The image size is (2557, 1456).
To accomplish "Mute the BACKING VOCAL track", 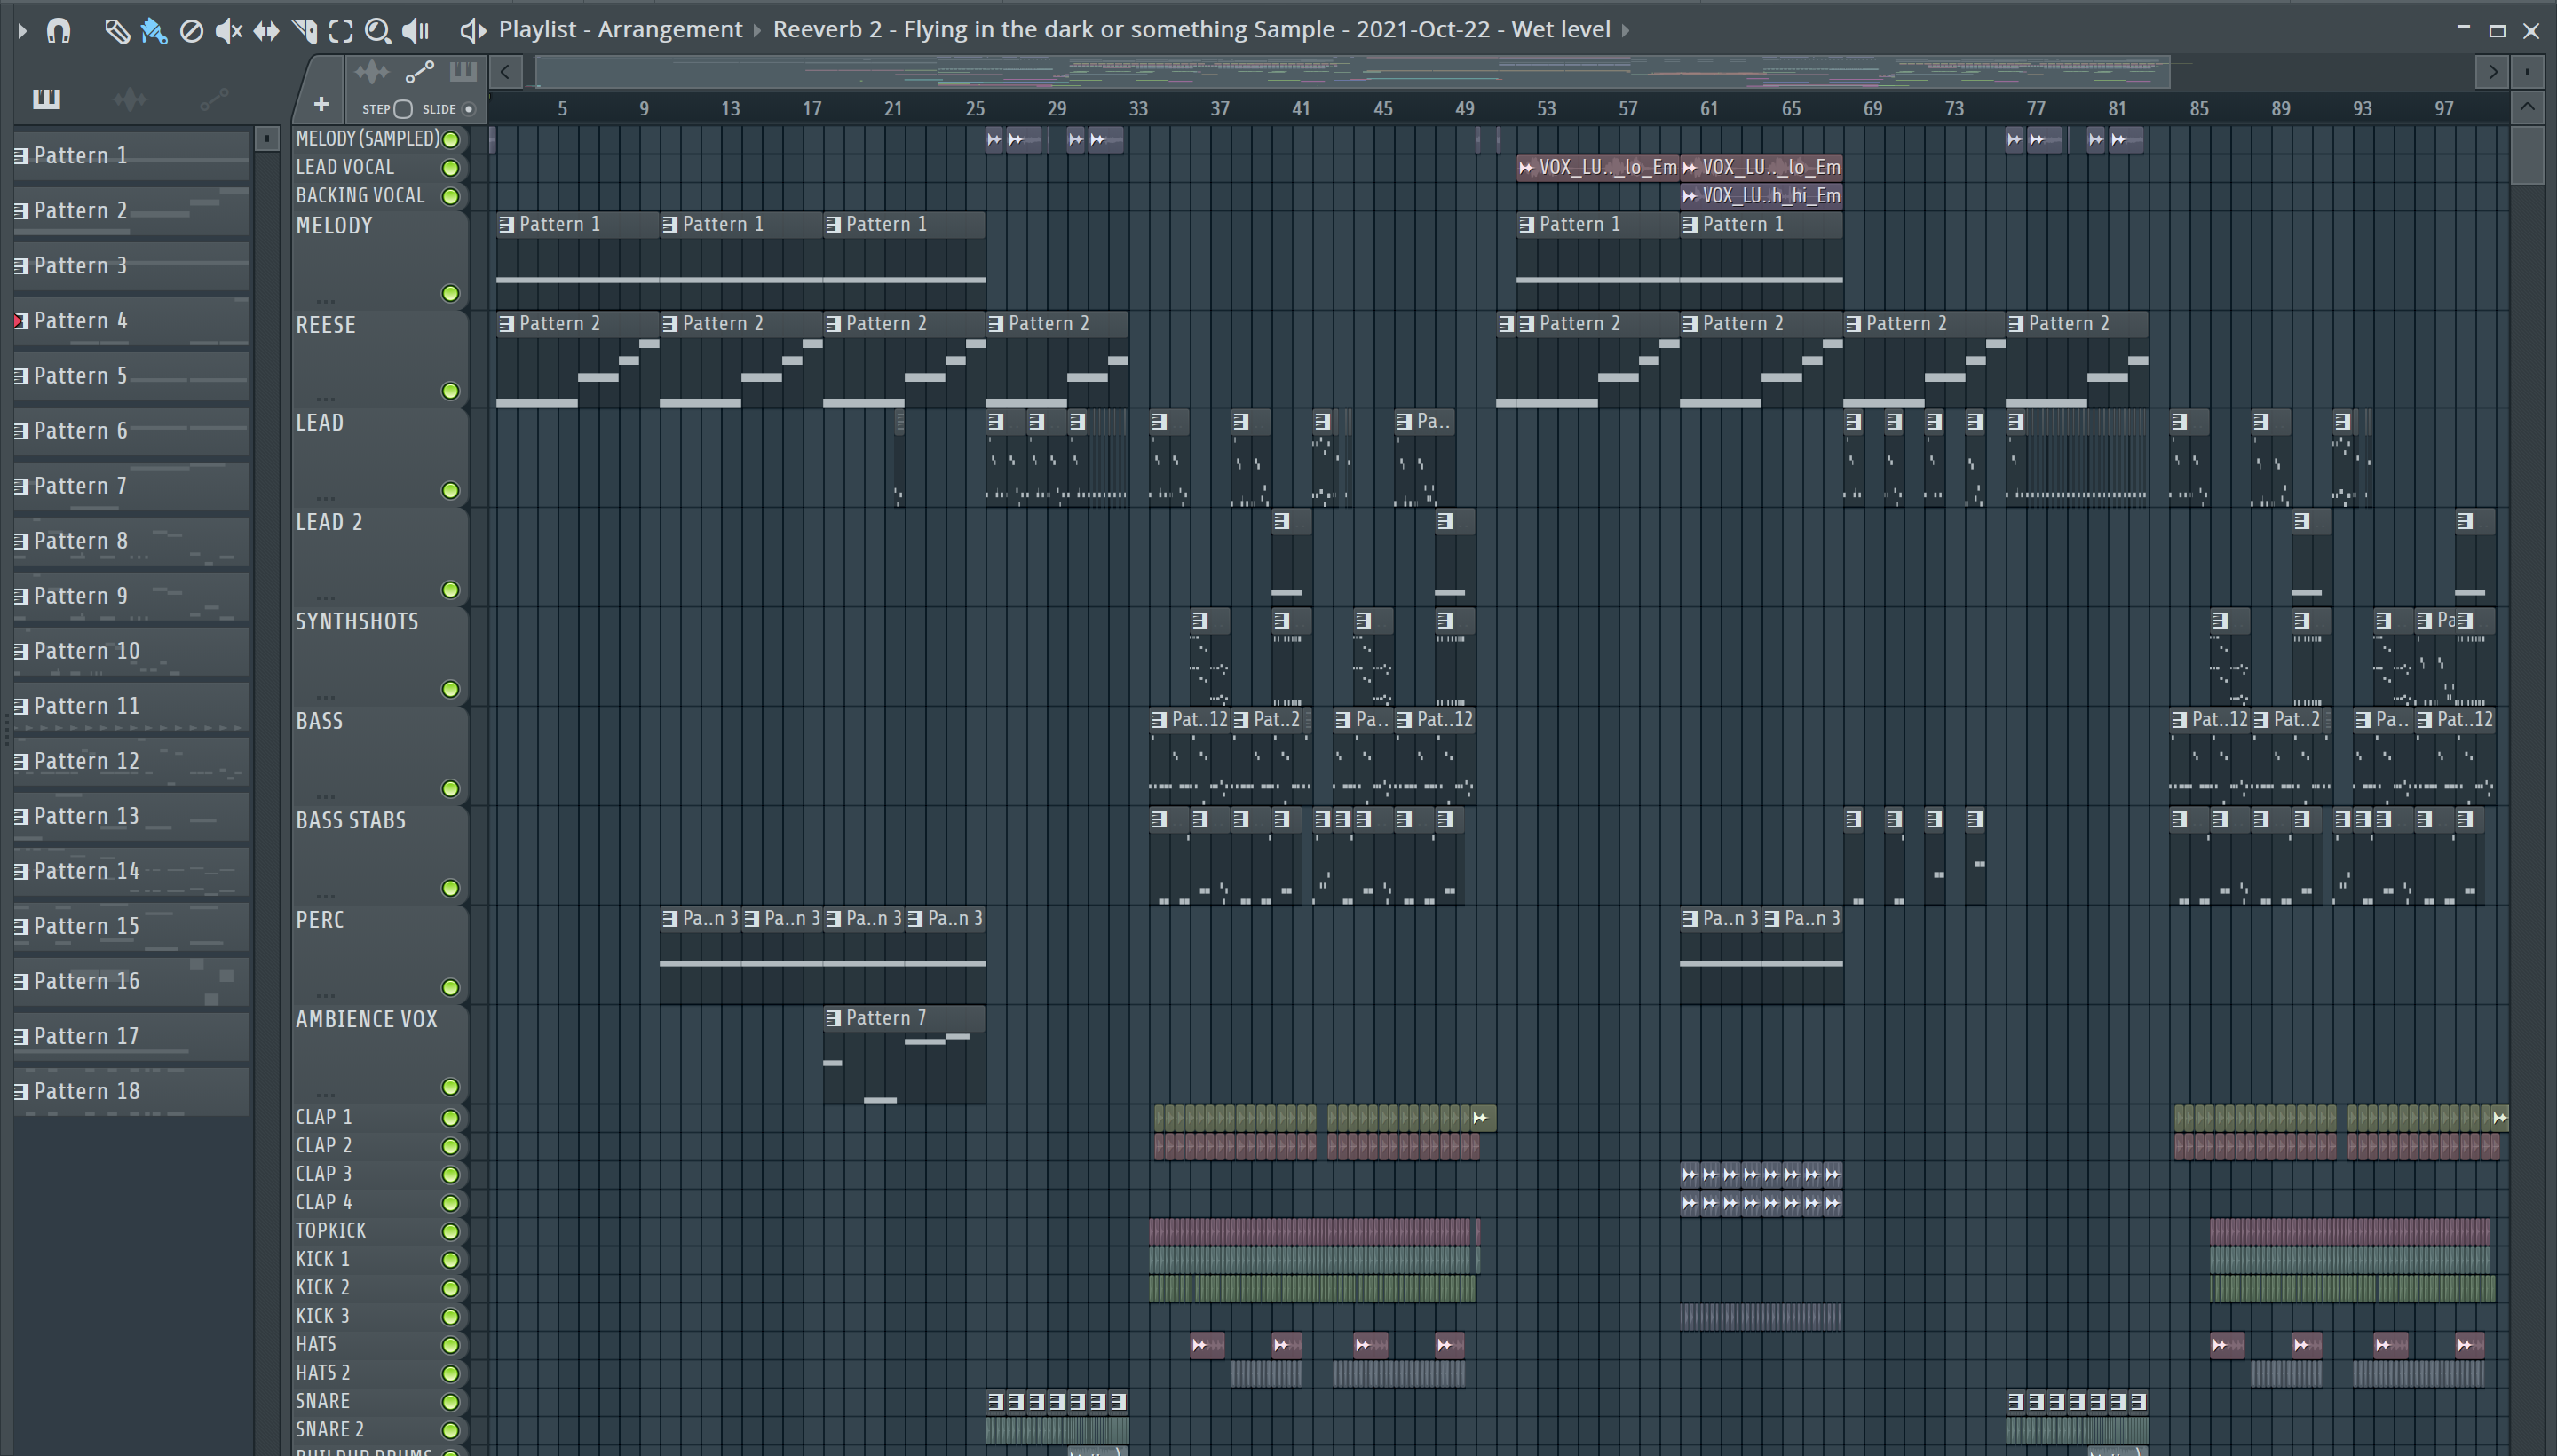I will coord(451,196).
